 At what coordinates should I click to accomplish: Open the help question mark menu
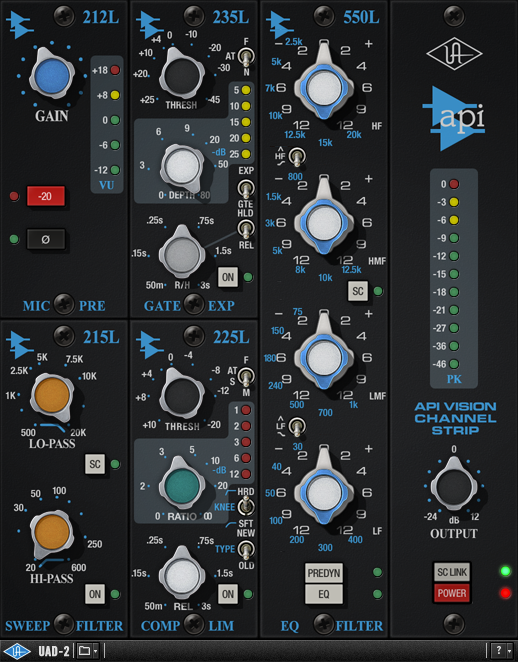coord(502,651)
